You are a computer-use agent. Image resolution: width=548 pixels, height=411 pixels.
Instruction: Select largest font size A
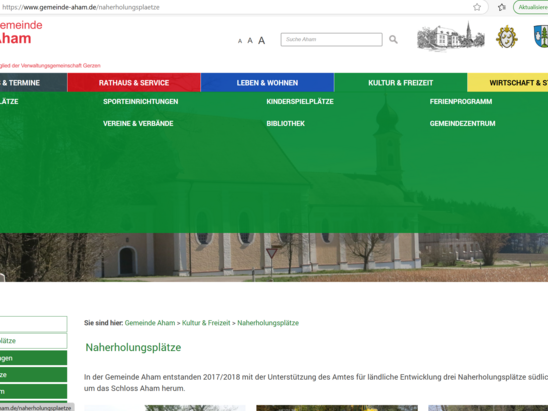(x=261, y=41)
